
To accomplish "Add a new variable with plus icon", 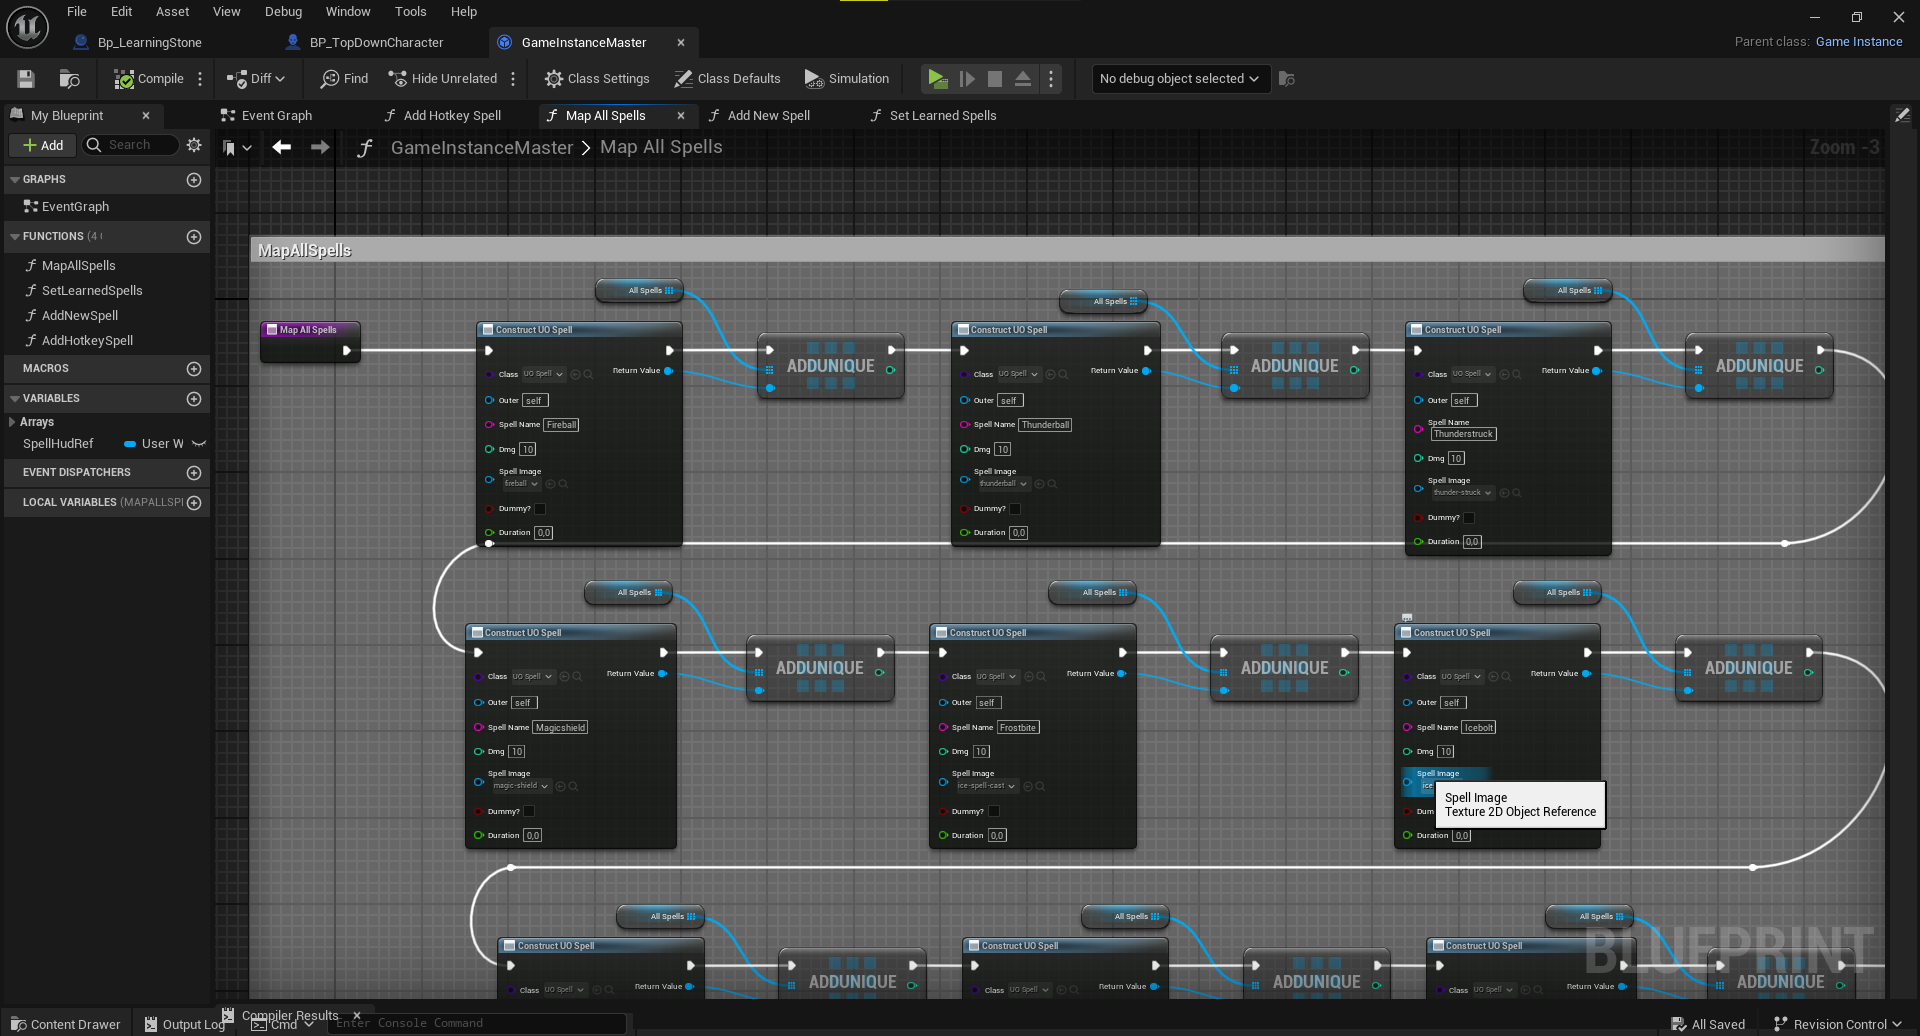I will (194, 399).
